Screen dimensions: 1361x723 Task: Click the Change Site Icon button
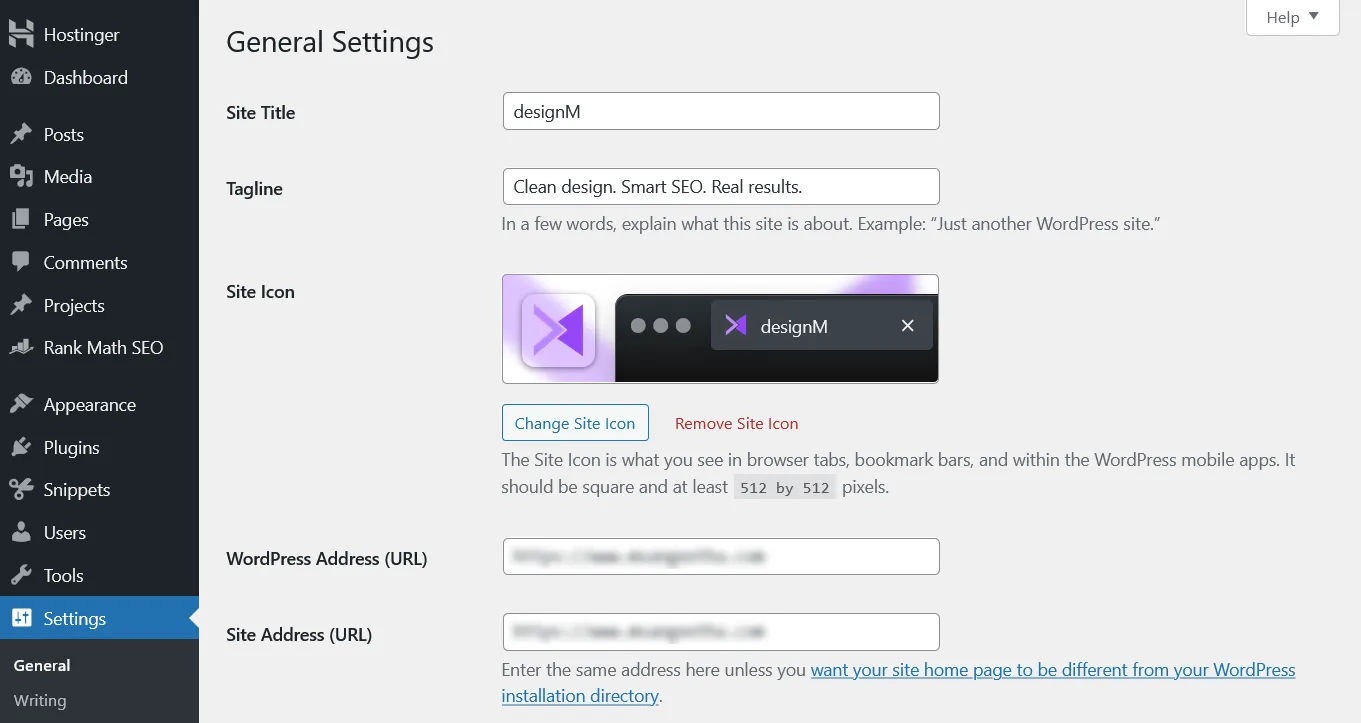575,422
